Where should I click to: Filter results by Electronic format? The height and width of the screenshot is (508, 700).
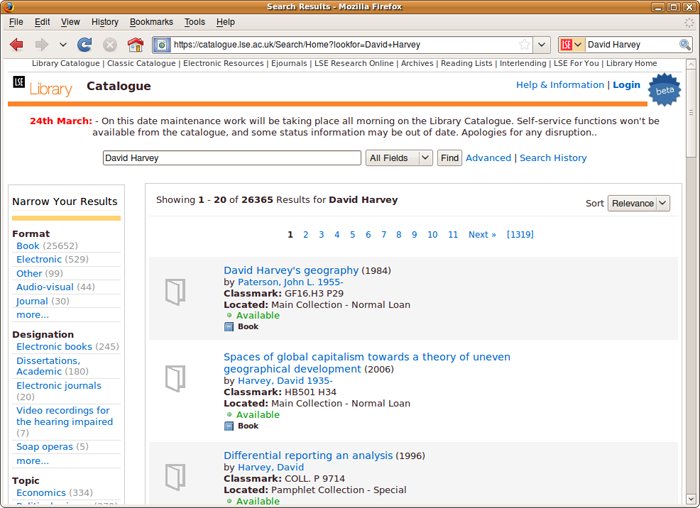pos(39,259)
